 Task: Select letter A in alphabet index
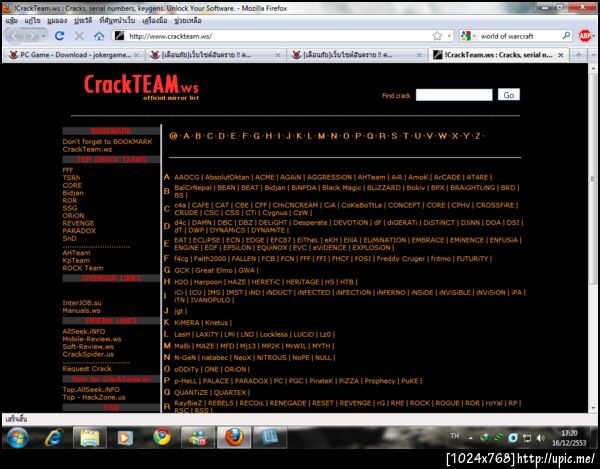[x=186, y=136]
